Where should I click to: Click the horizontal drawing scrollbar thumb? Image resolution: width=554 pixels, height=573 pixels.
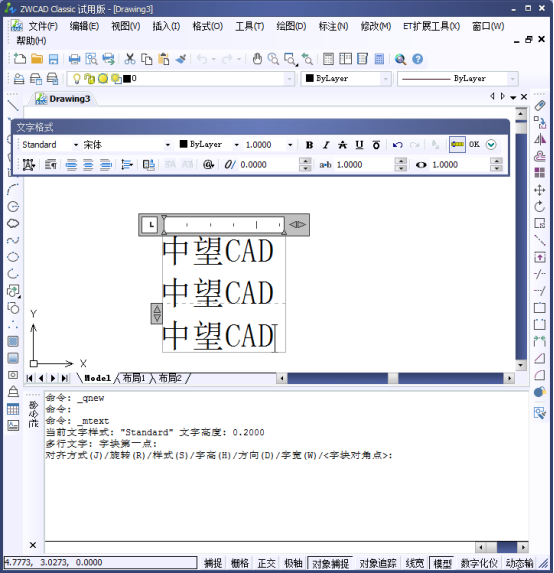(x=393, y=378)
